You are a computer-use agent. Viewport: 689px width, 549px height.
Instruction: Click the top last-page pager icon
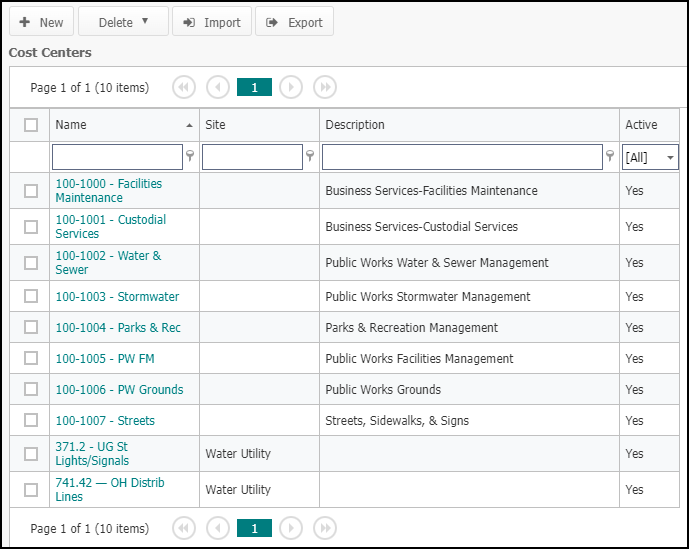point(325,87)
